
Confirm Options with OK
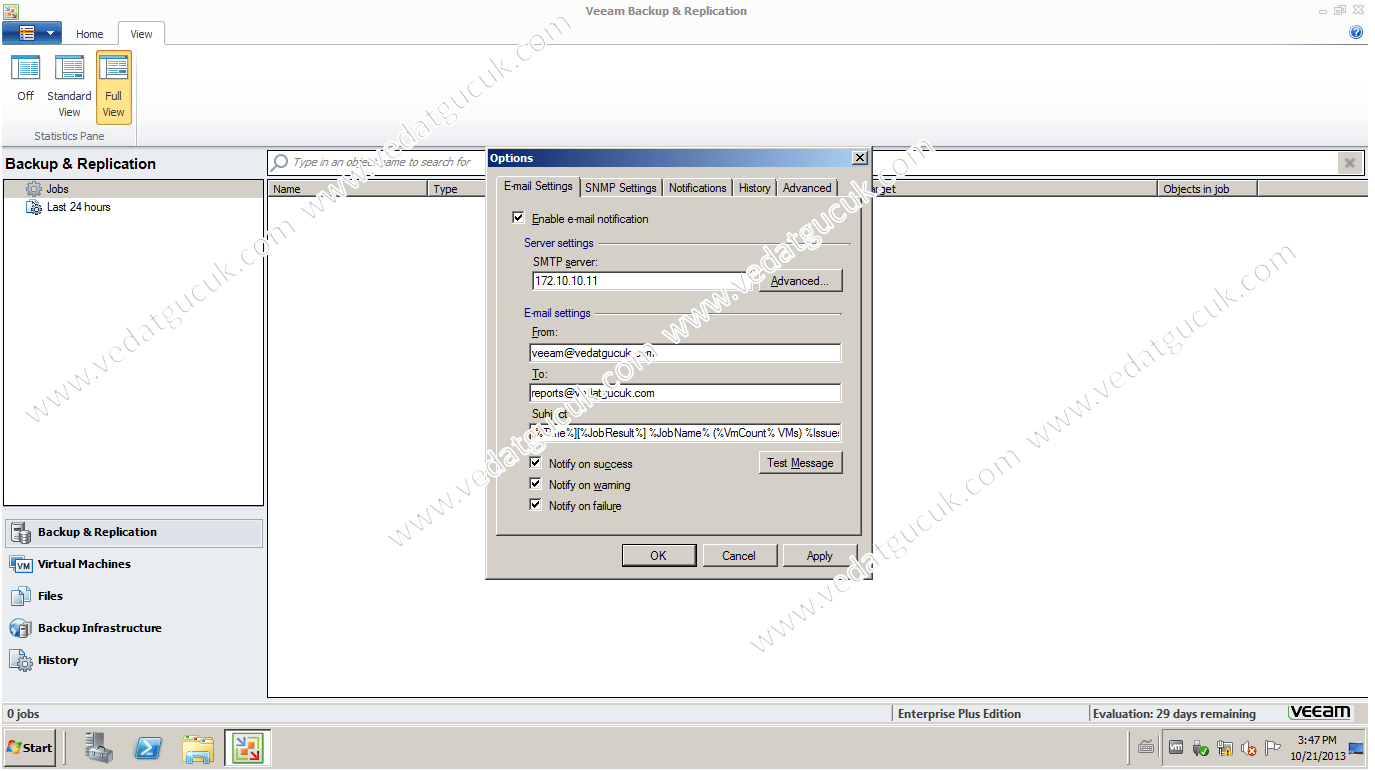point(658,556)
